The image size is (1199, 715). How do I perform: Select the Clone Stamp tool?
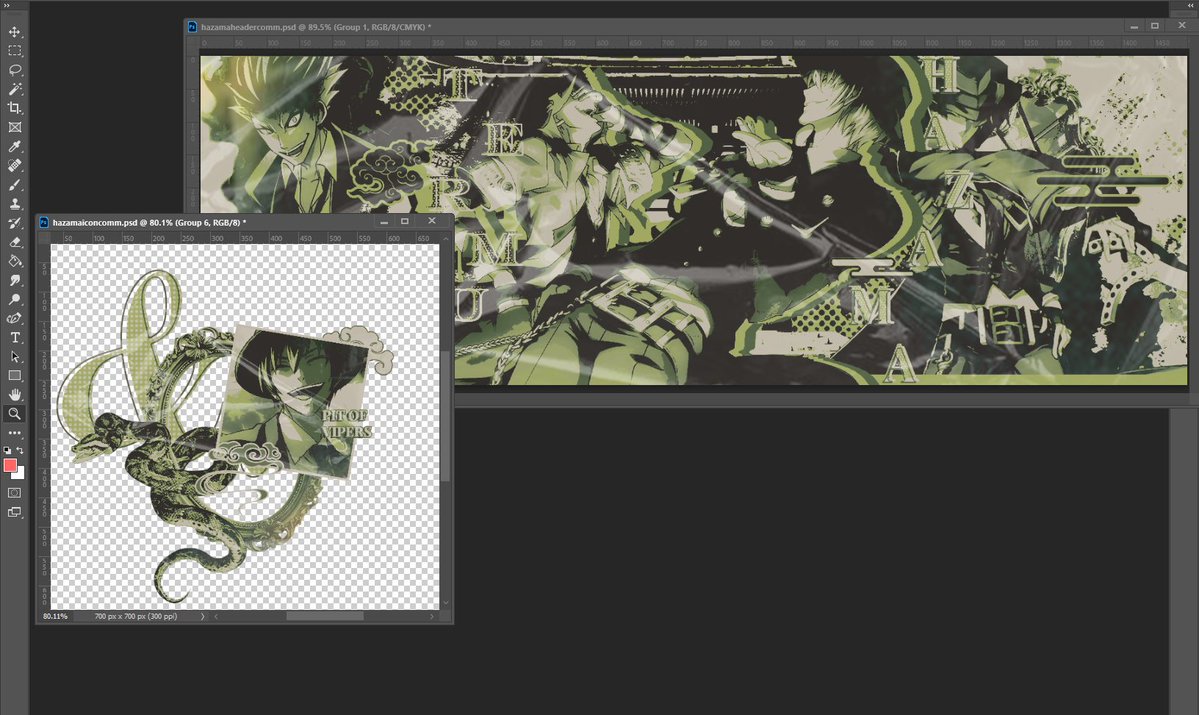(15, 204)
